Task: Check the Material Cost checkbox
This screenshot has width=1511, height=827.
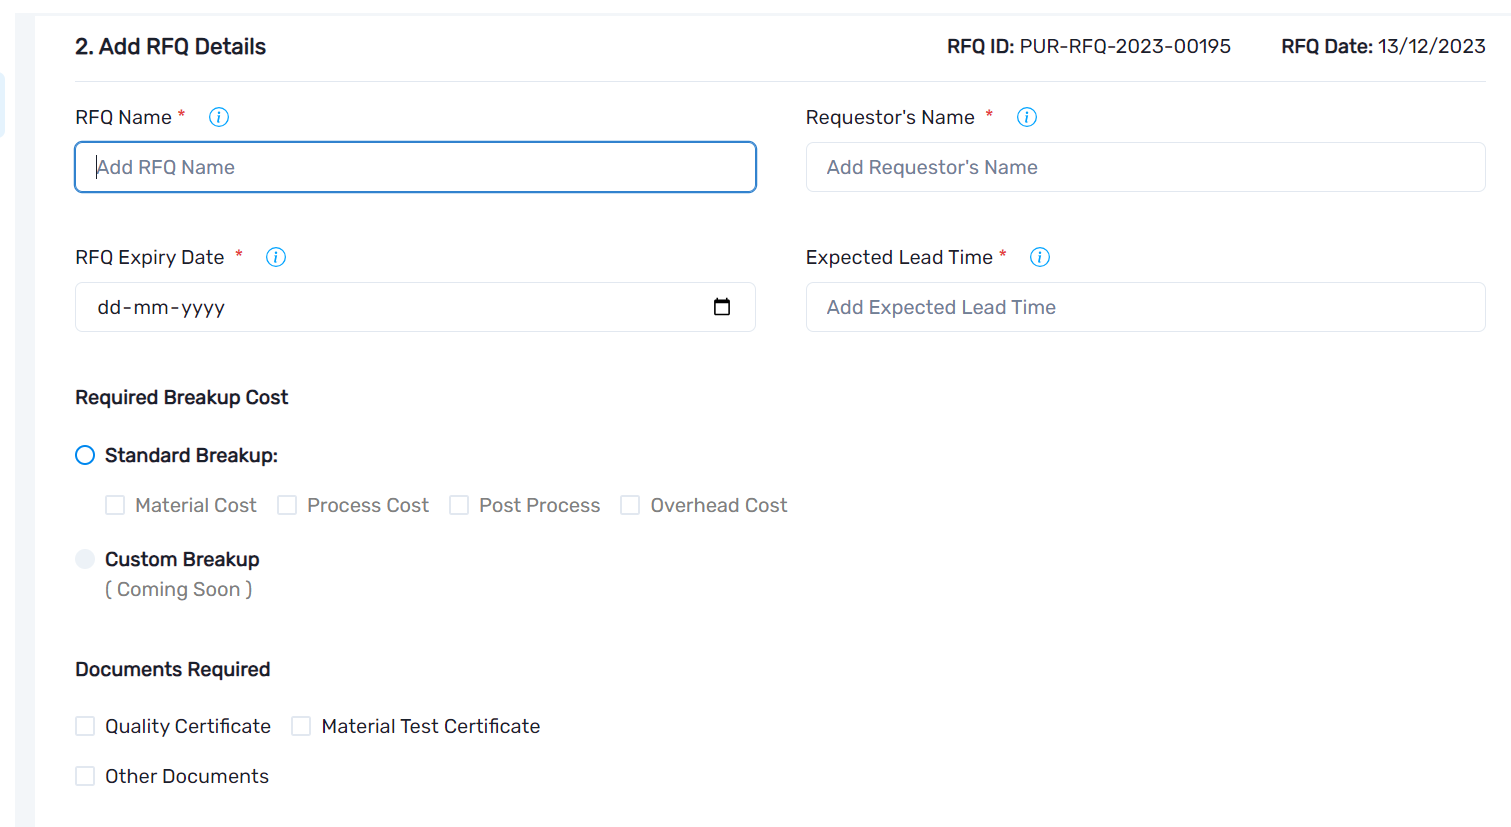Action: (x=115, y=505)
